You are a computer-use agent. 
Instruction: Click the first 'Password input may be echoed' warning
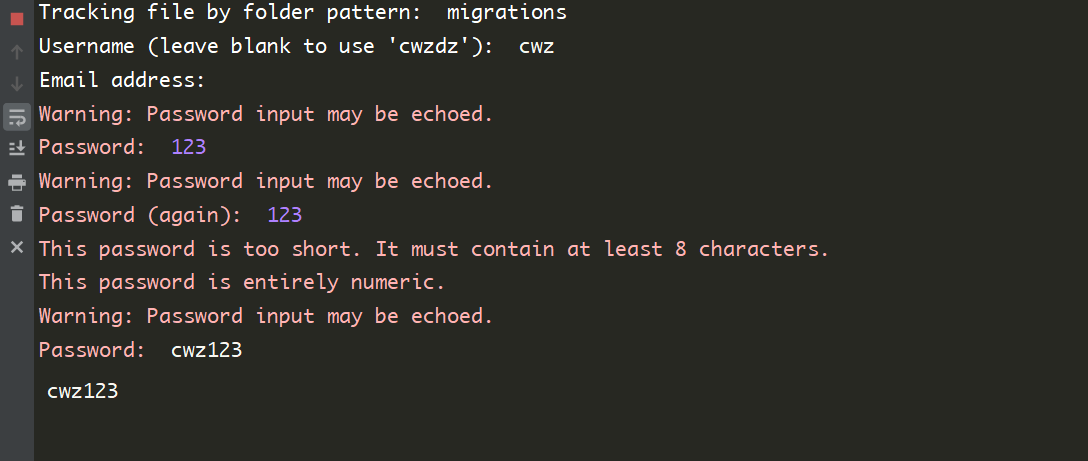coord(266,114)
